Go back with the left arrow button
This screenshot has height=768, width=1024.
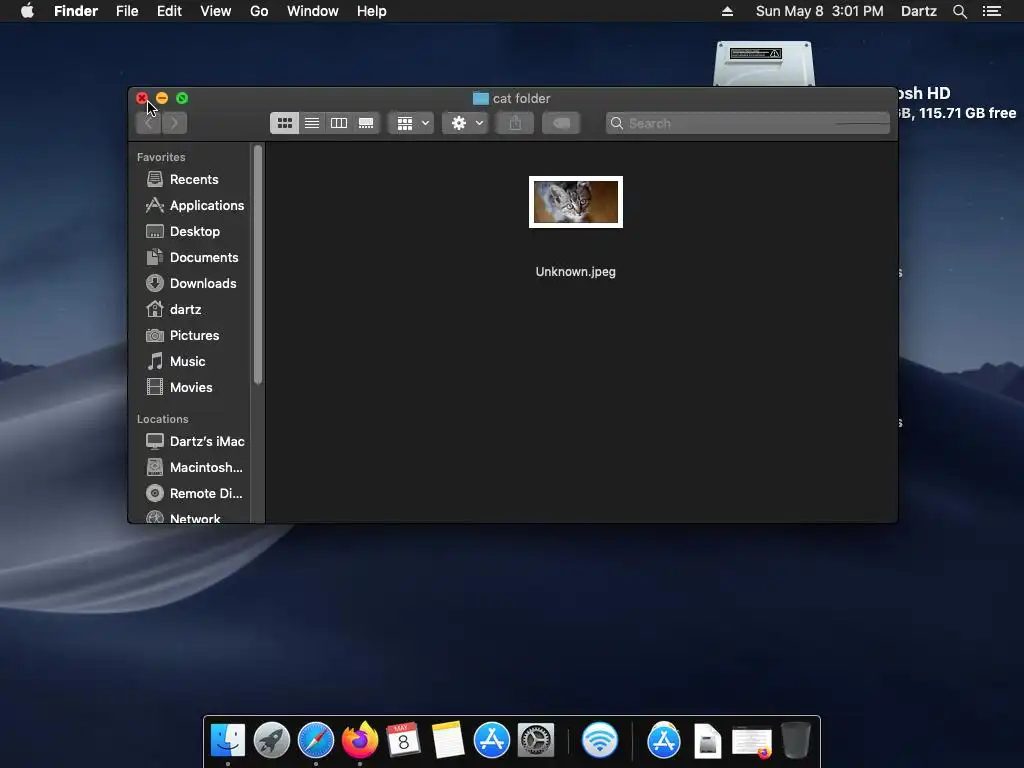(149, 123)
